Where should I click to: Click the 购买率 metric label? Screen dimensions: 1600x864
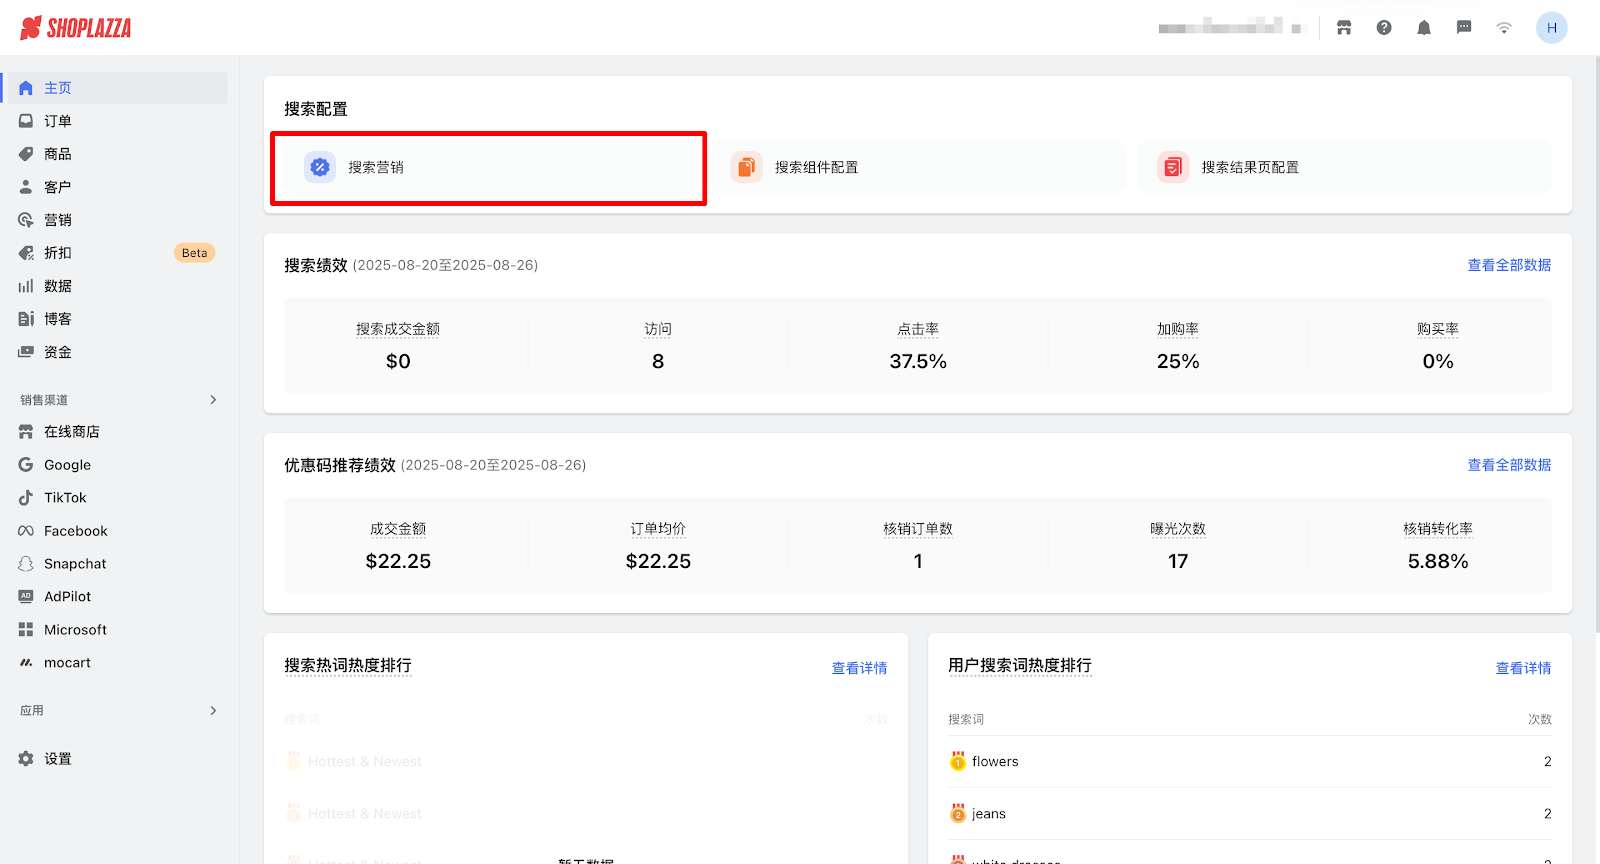pos(1438,329)
